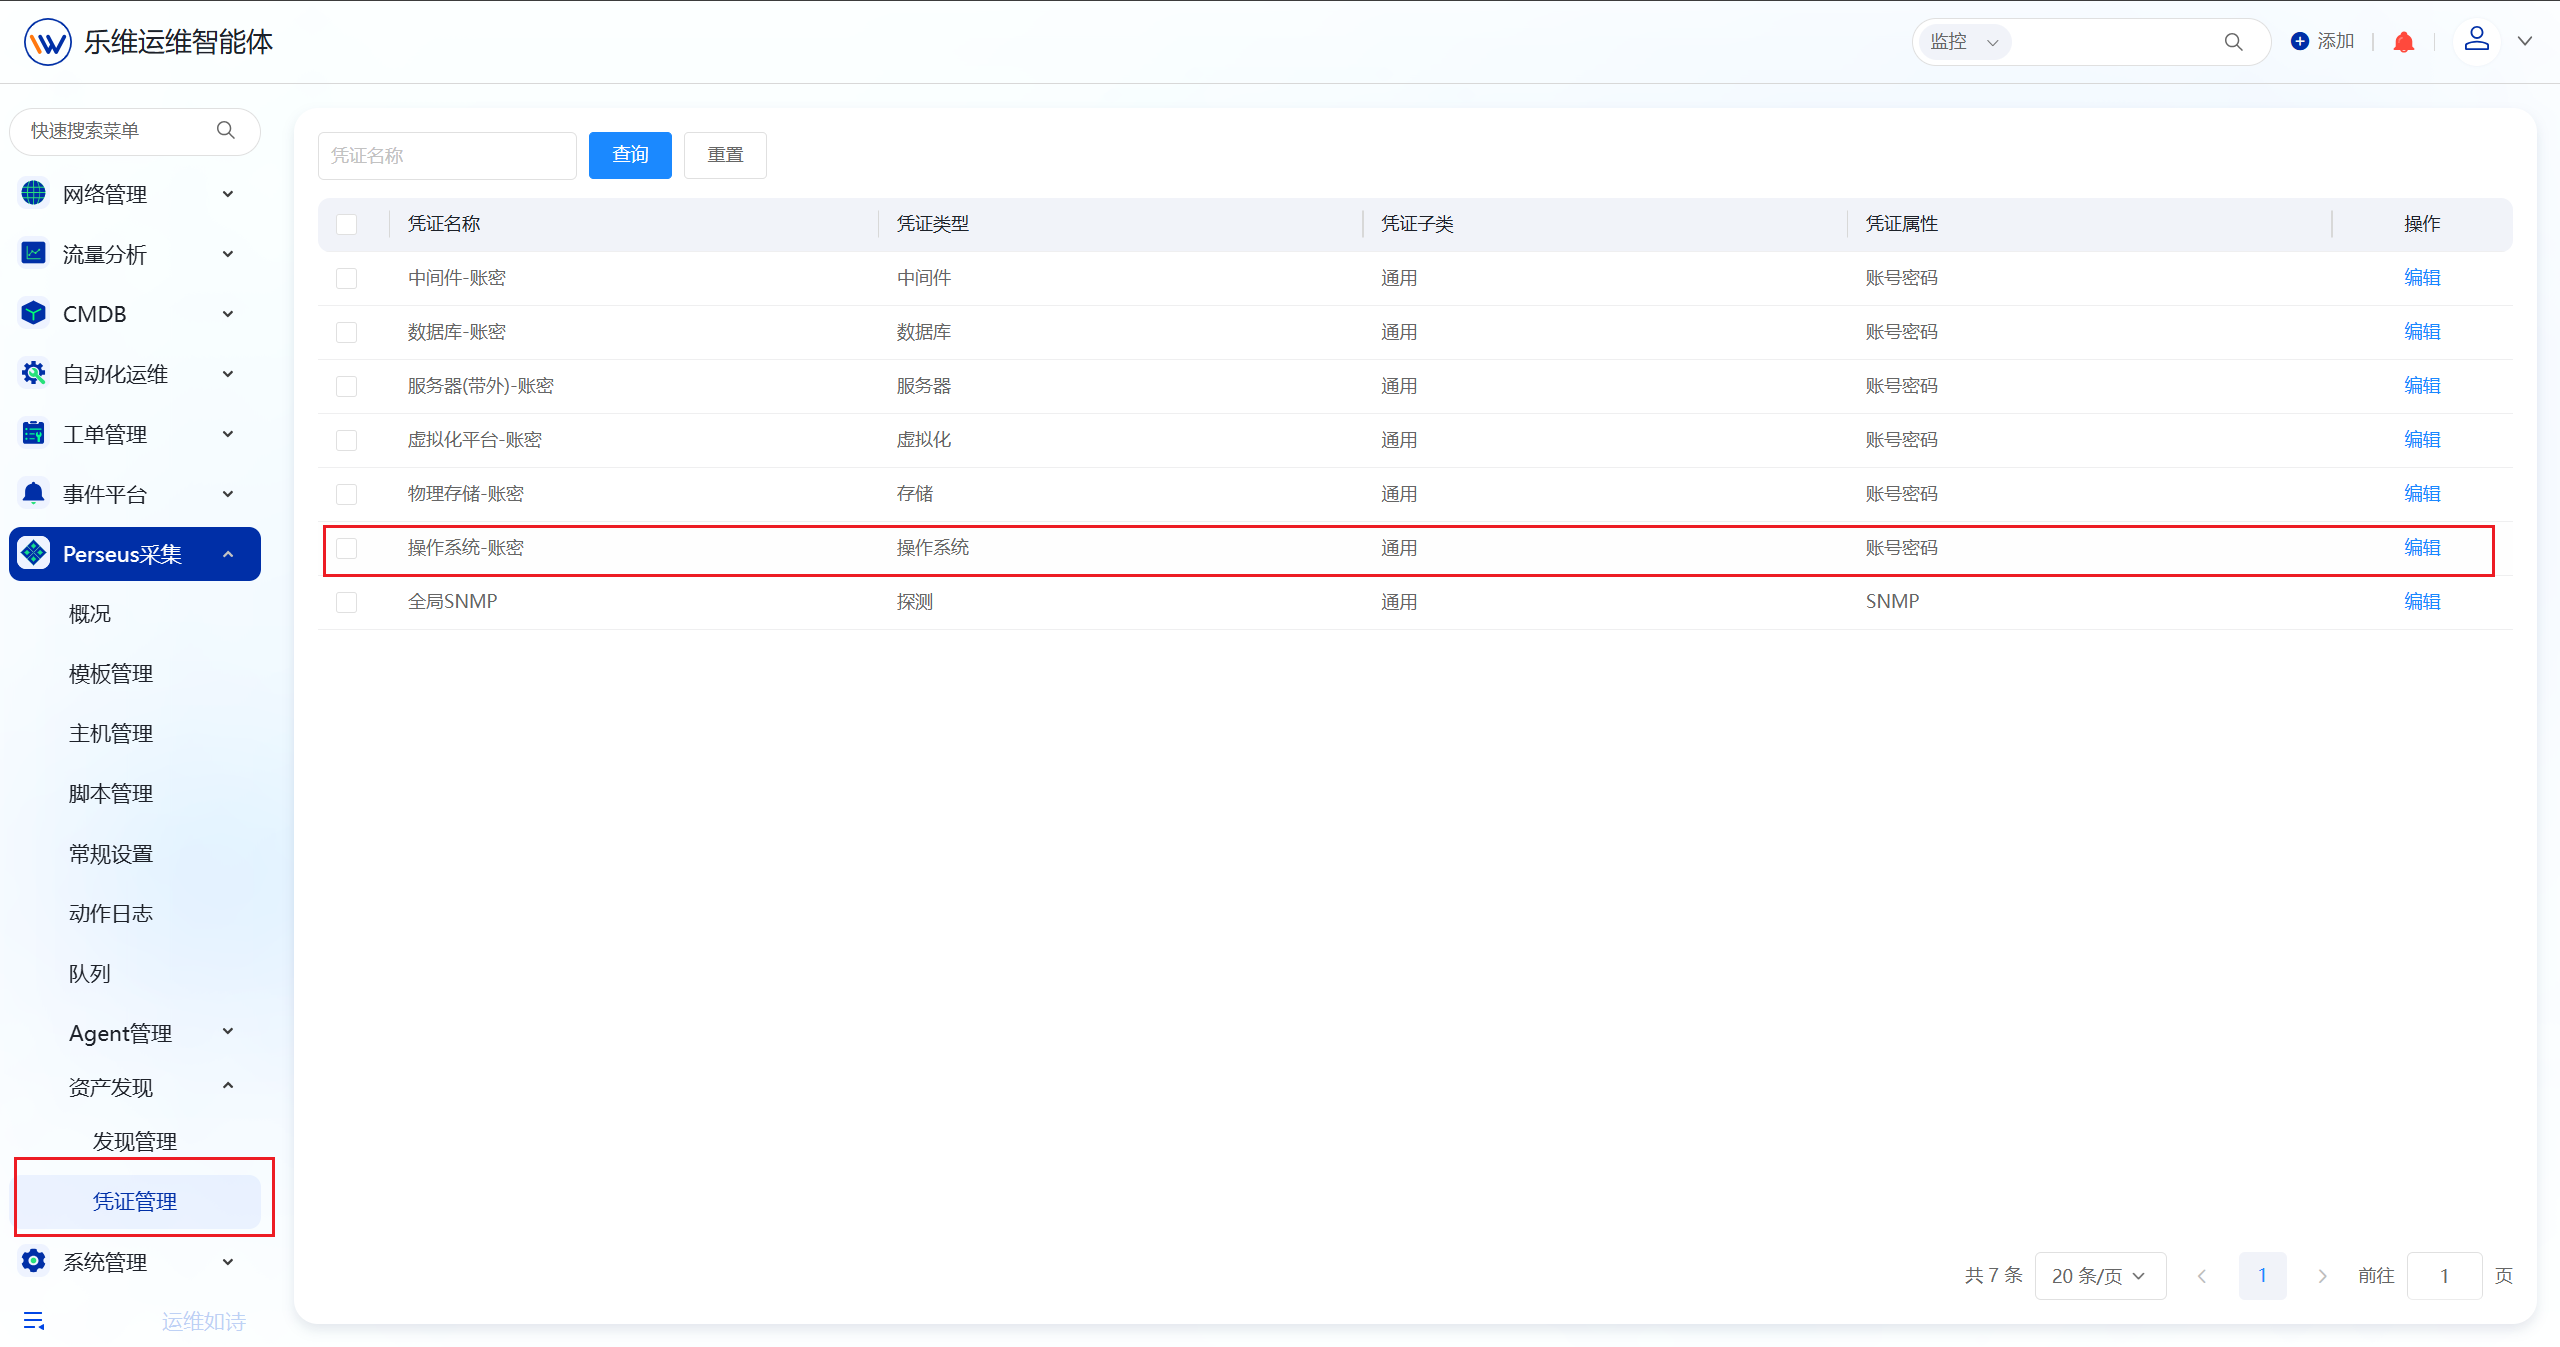
Task: Open the 监控 search scope dropdown
Action: tap(1964, 42)
